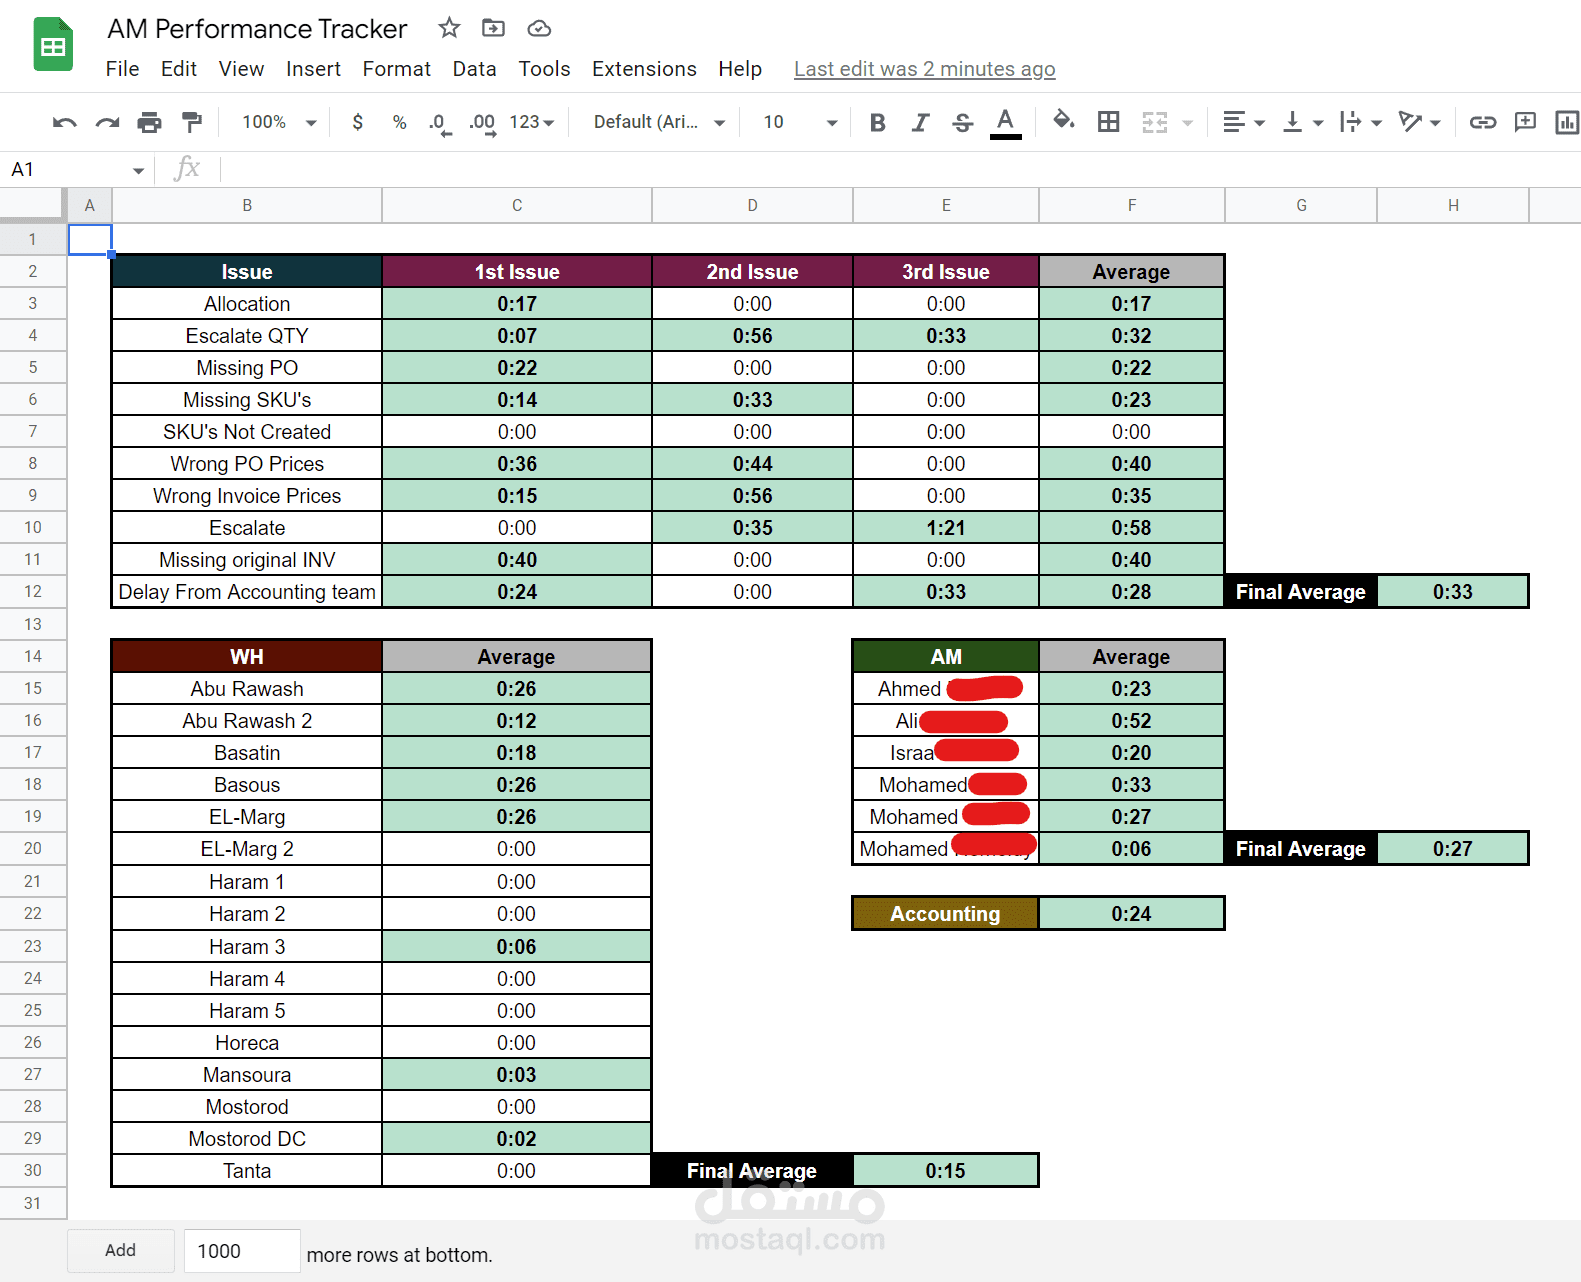Open the zoom 100% dropdown
1581x1282 pixels.
coord(279,122)
